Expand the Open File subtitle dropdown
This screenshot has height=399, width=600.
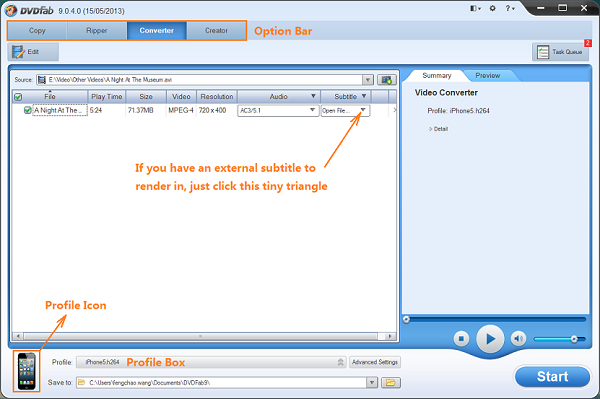click(x=363, y=110)
